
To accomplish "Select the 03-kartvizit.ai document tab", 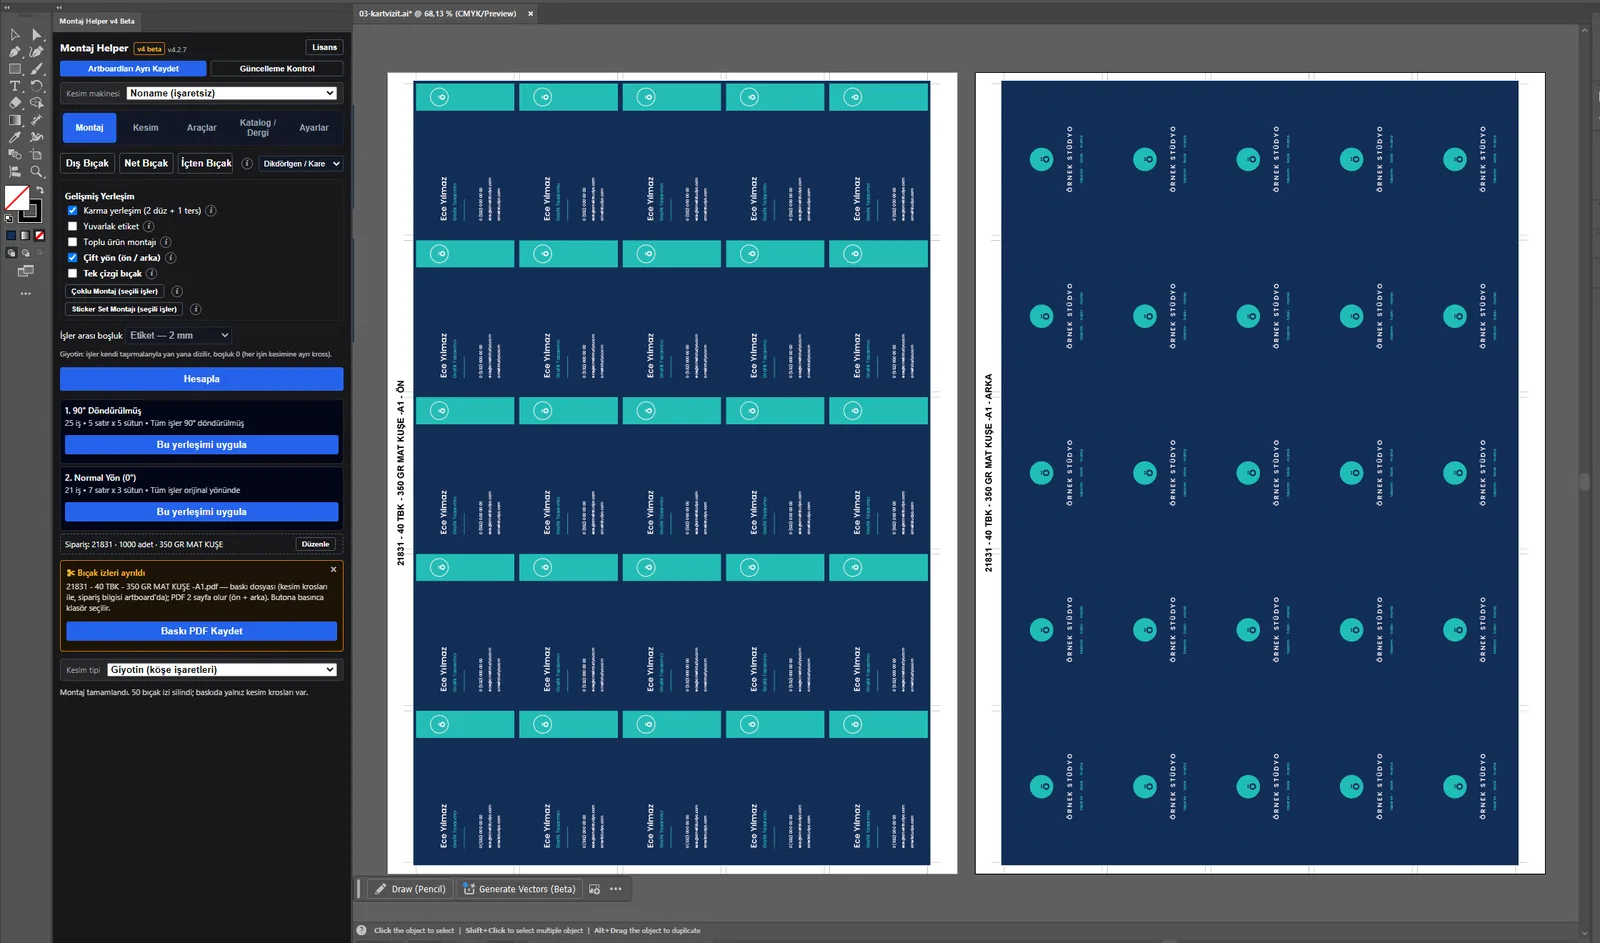I will 438,14.
